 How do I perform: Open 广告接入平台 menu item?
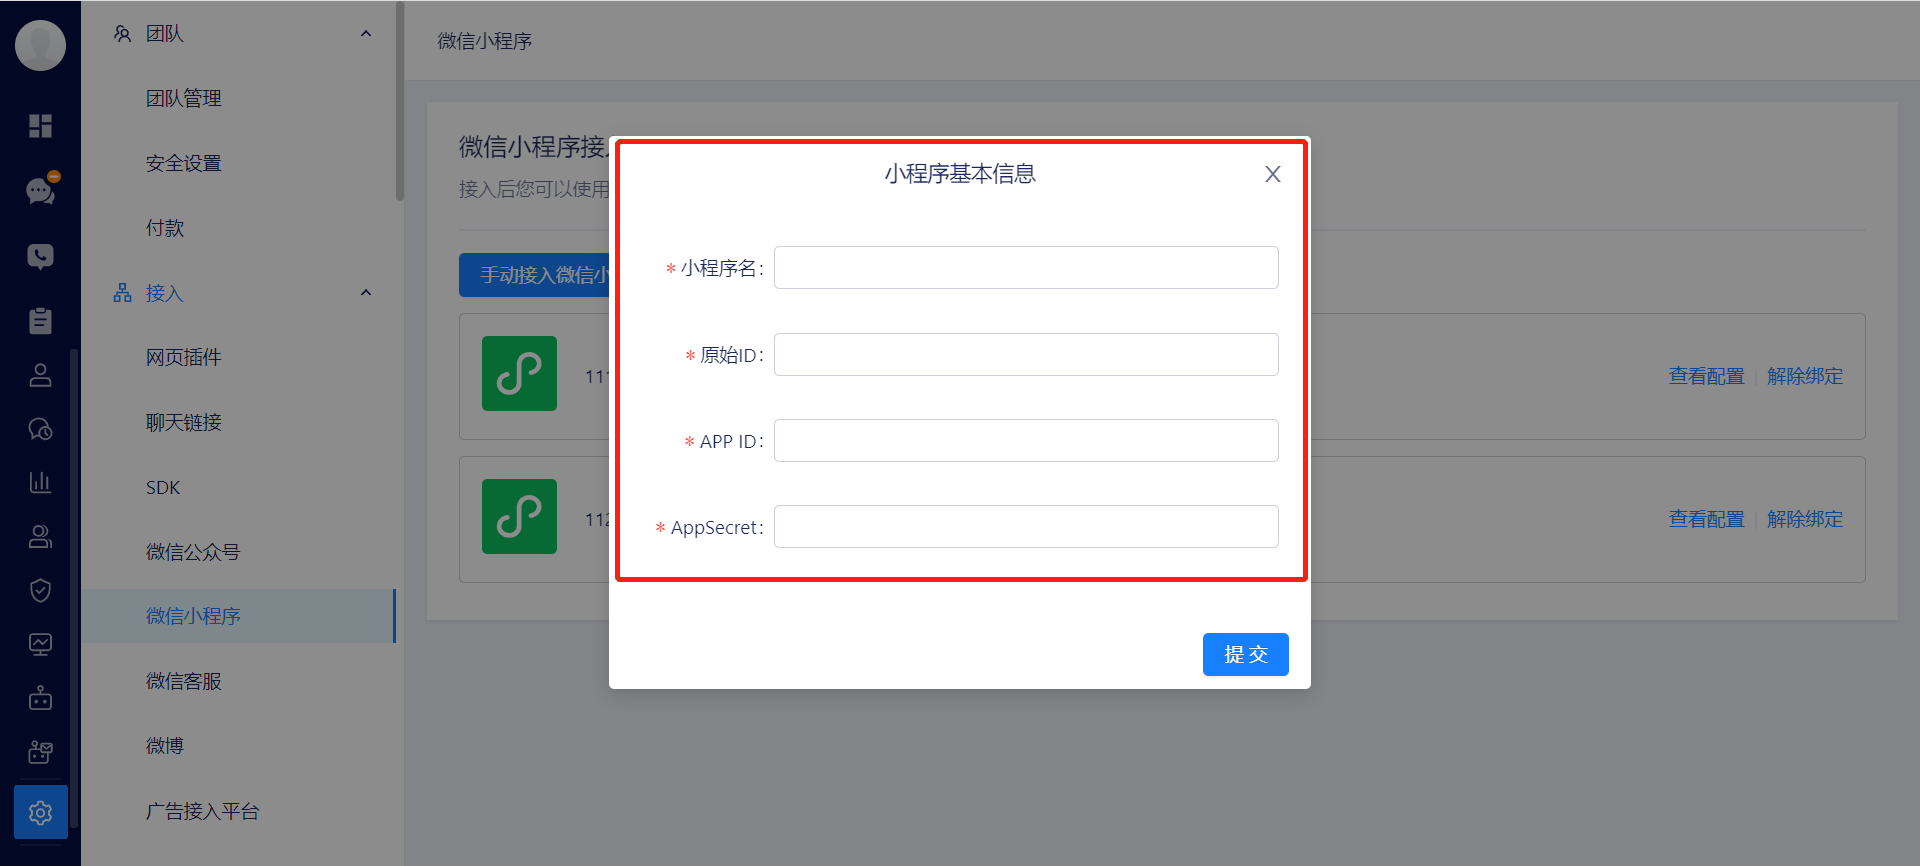(x=203, y=812)
